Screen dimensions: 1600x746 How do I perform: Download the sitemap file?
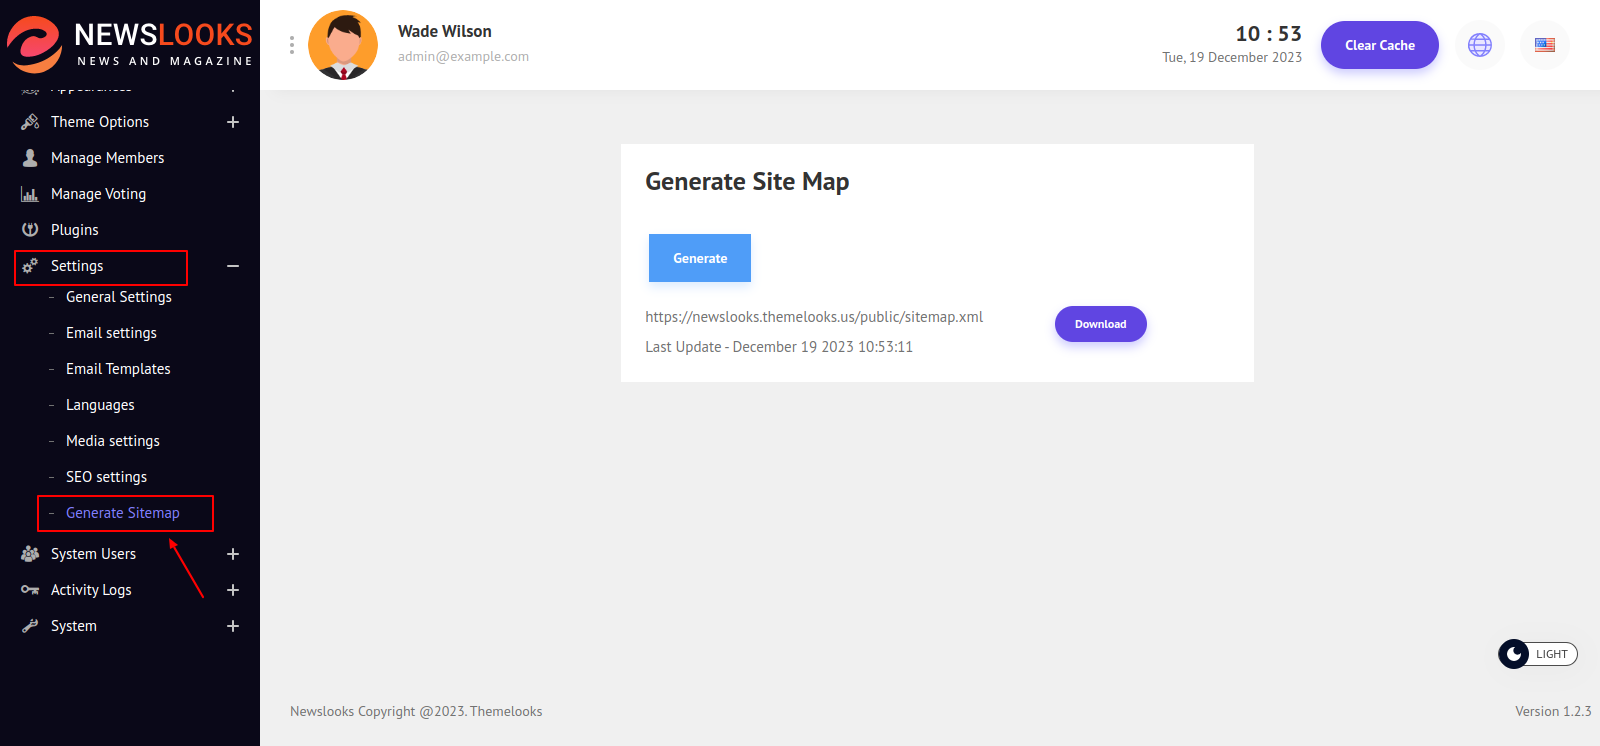[x=1100, y=324]
